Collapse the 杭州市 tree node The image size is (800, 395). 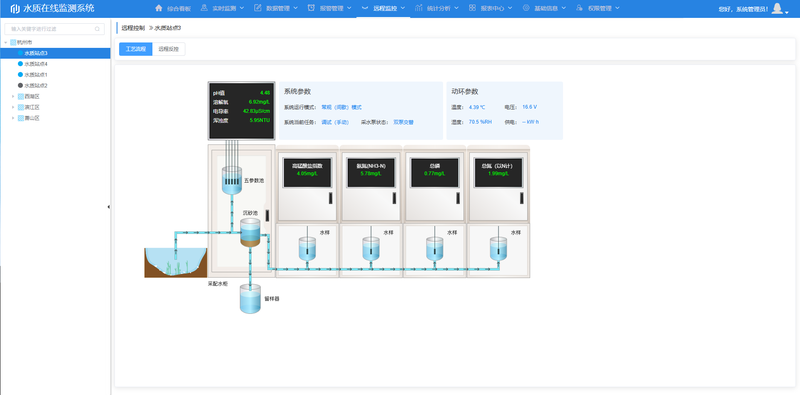[x=6, y=42]
